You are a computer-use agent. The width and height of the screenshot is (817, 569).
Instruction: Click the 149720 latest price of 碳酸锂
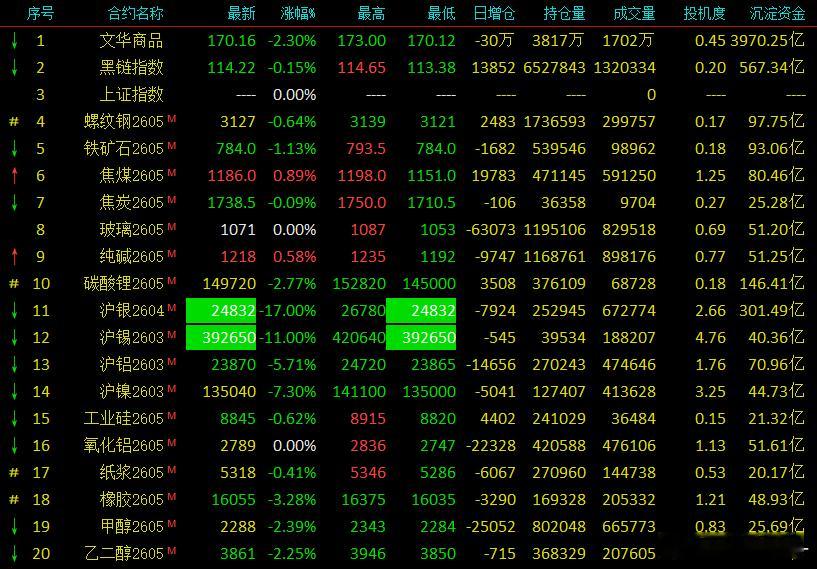click(x=229, y=284)
